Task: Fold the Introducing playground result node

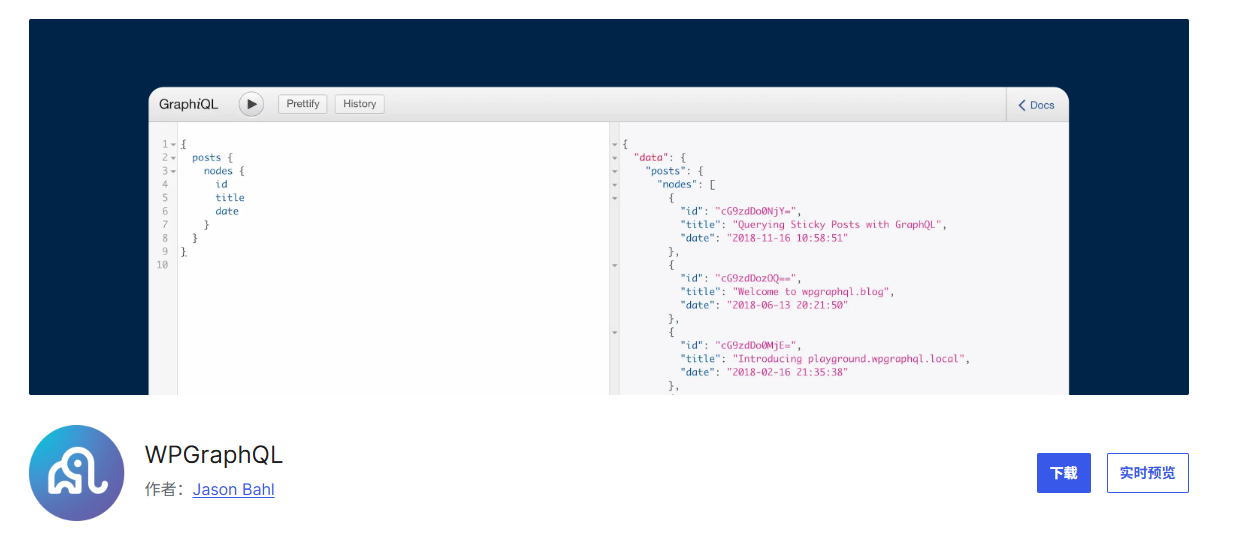Action: click(615, 331)
